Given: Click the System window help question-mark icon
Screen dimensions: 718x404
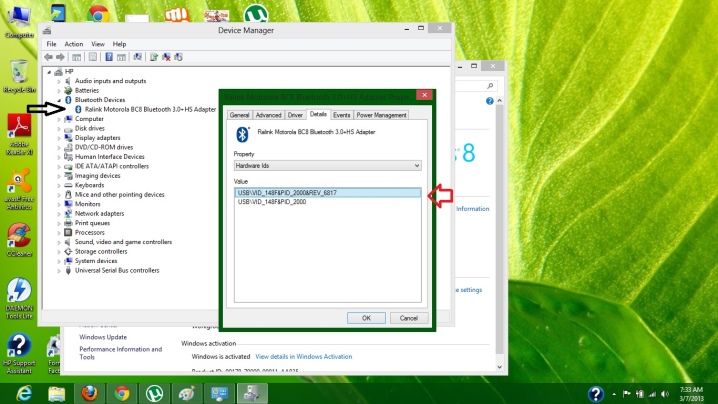Looking at the screenshot, I should coord(490,101).
